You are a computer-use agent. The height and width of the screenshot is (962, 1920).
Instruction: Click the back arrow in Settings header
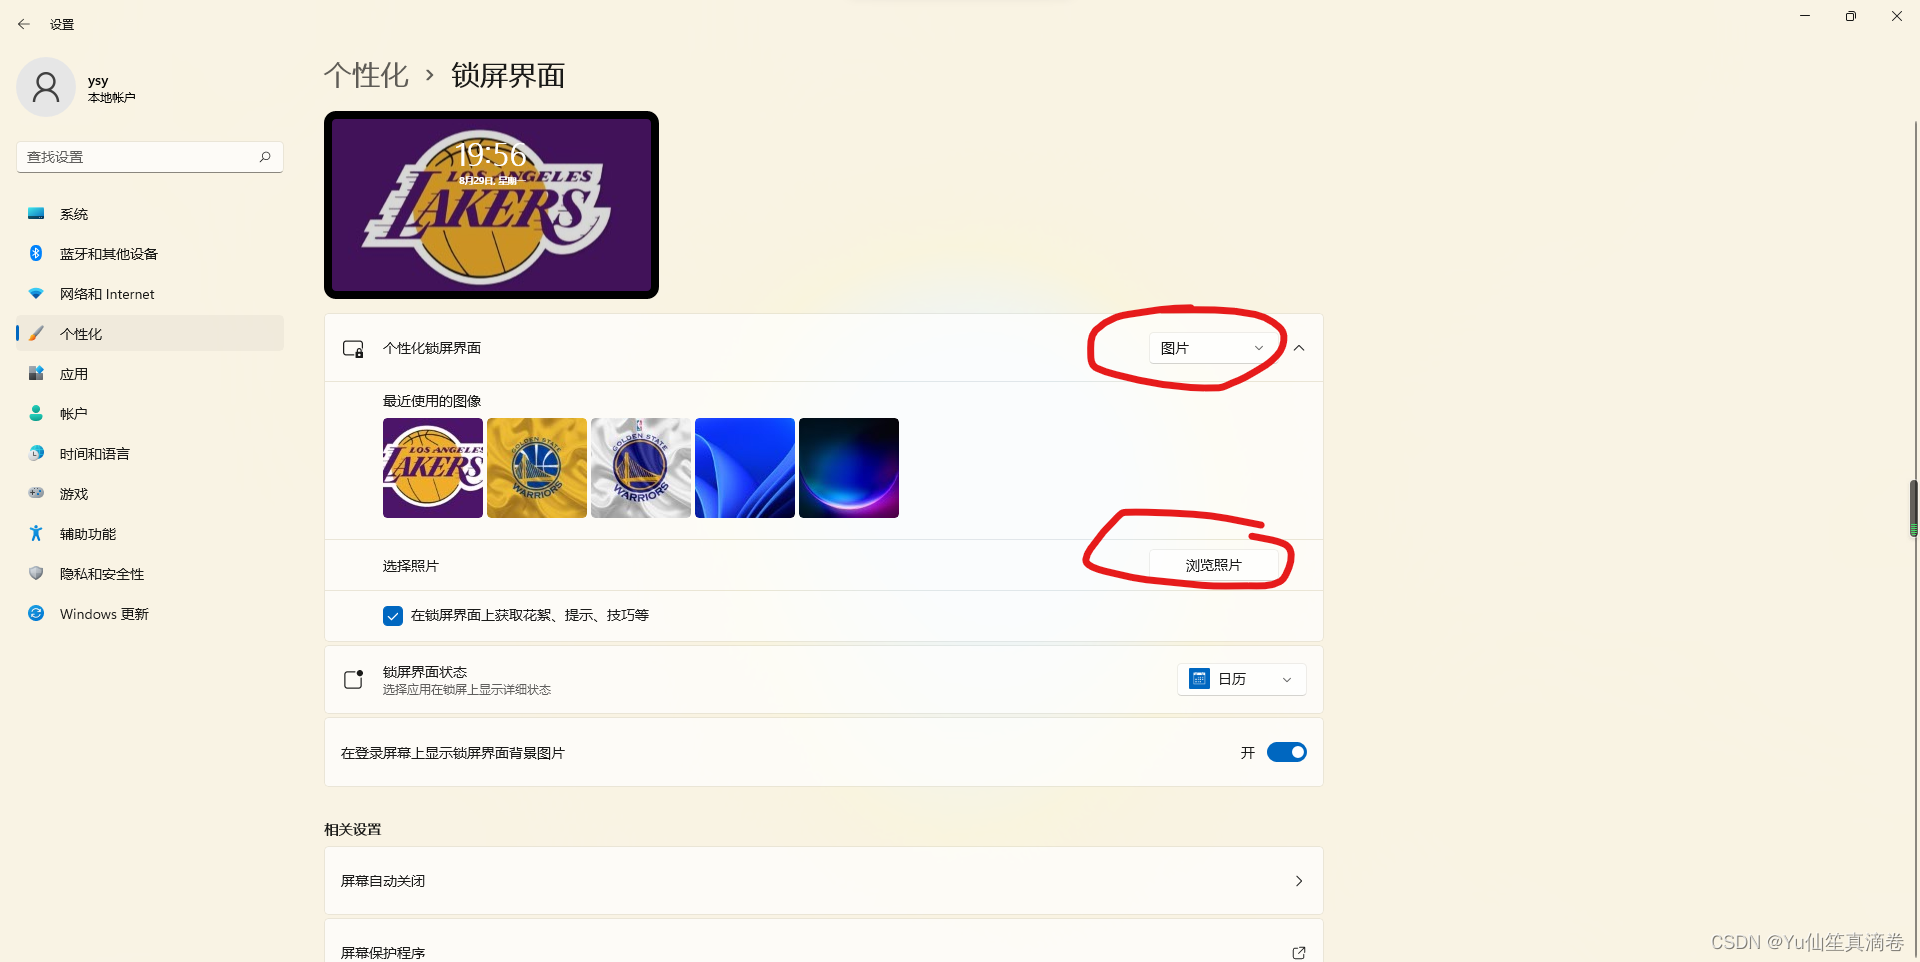tap(24, 24)
